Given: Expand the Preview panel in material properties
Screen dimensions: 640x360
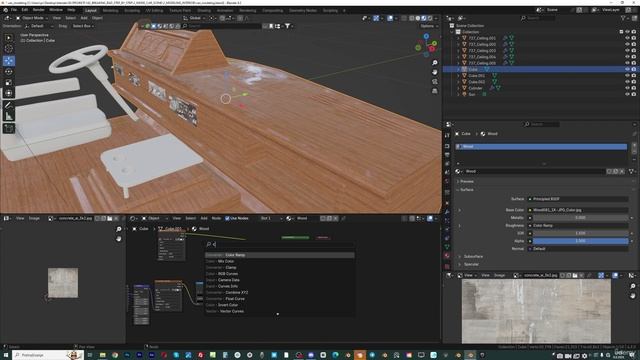Looking at the screenshot, I should click(x=467, y=182).
